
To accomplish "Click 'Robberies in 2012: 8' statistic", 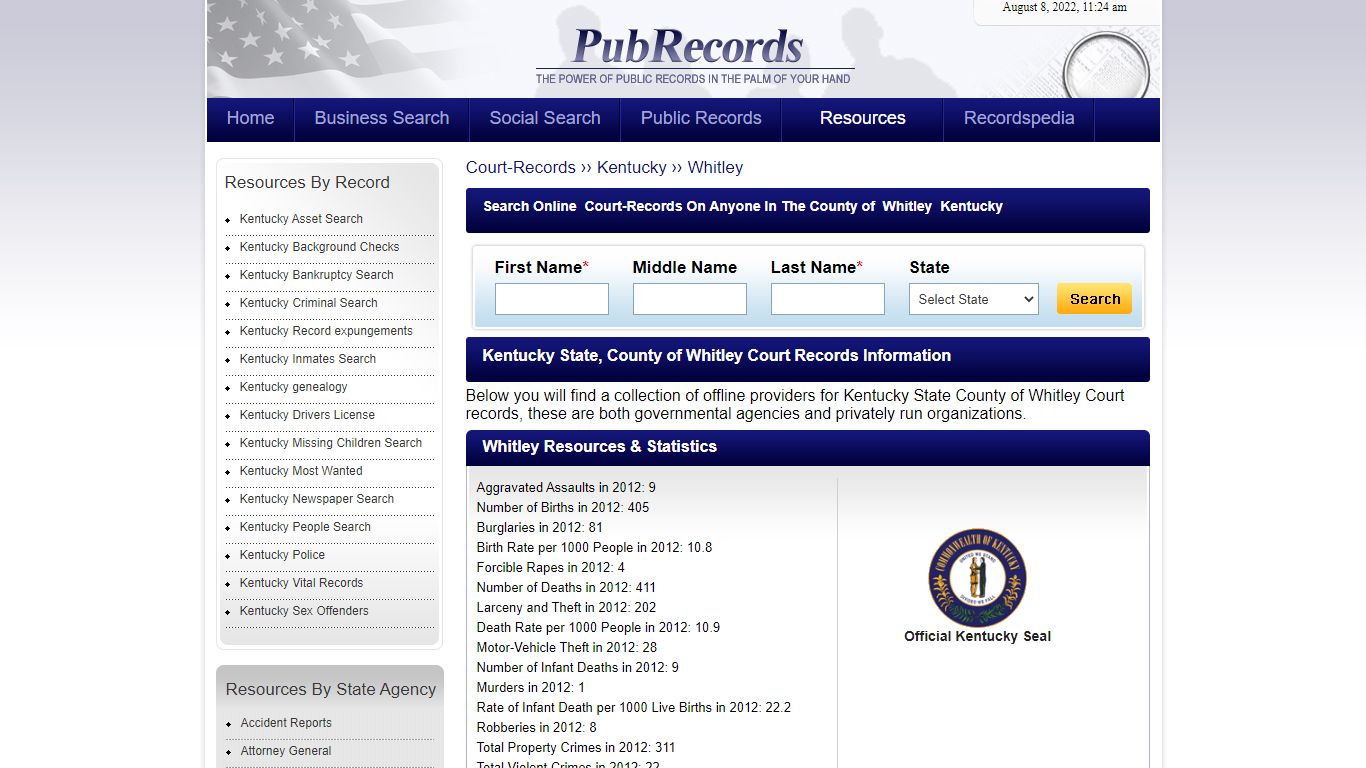I will pos(537,728).
